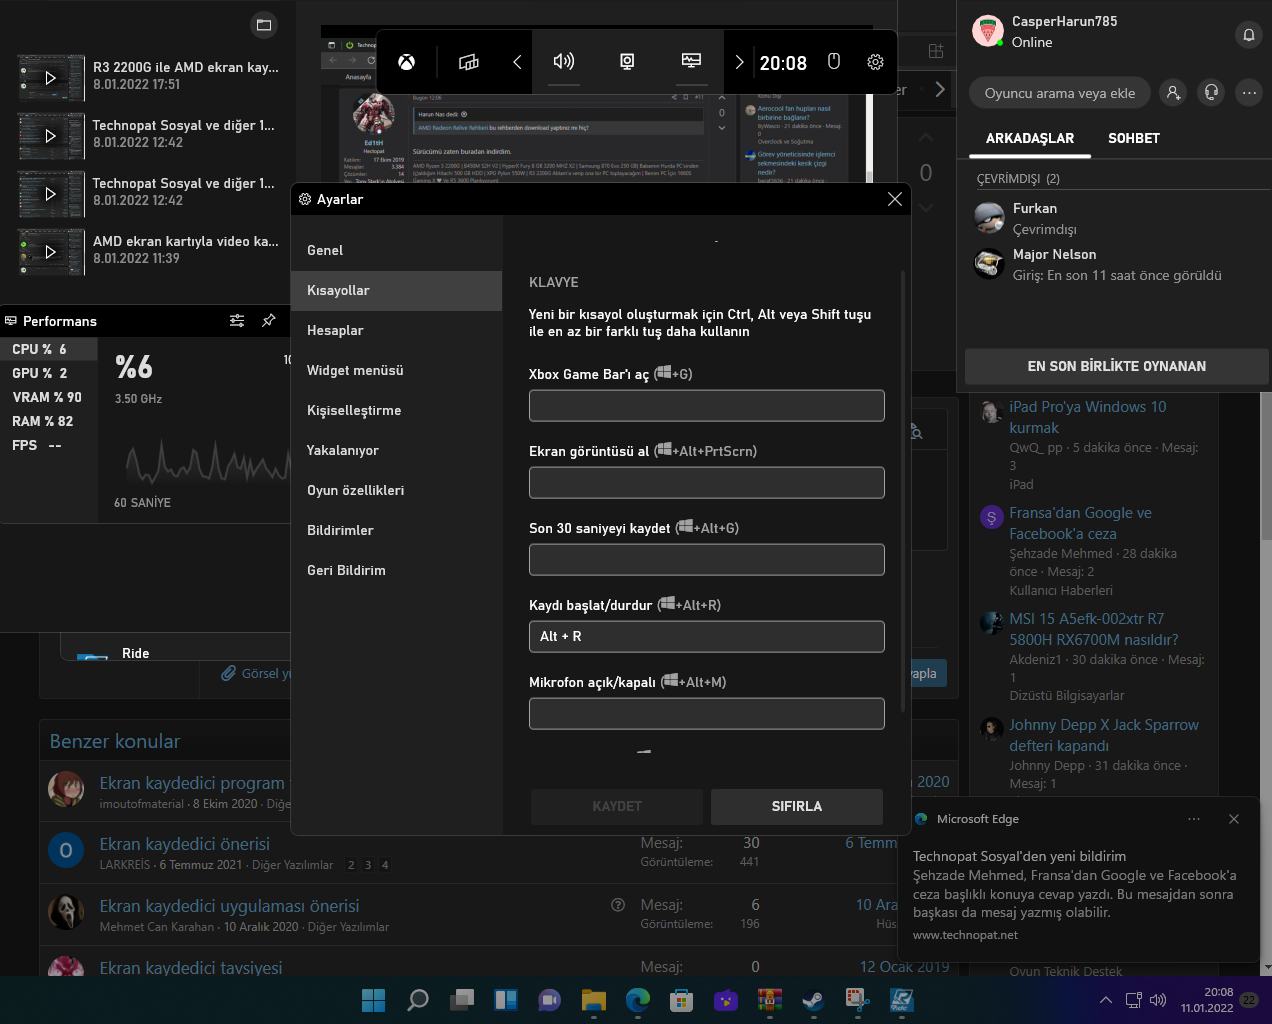Open the widget menu icon in Game Bar

468,62
